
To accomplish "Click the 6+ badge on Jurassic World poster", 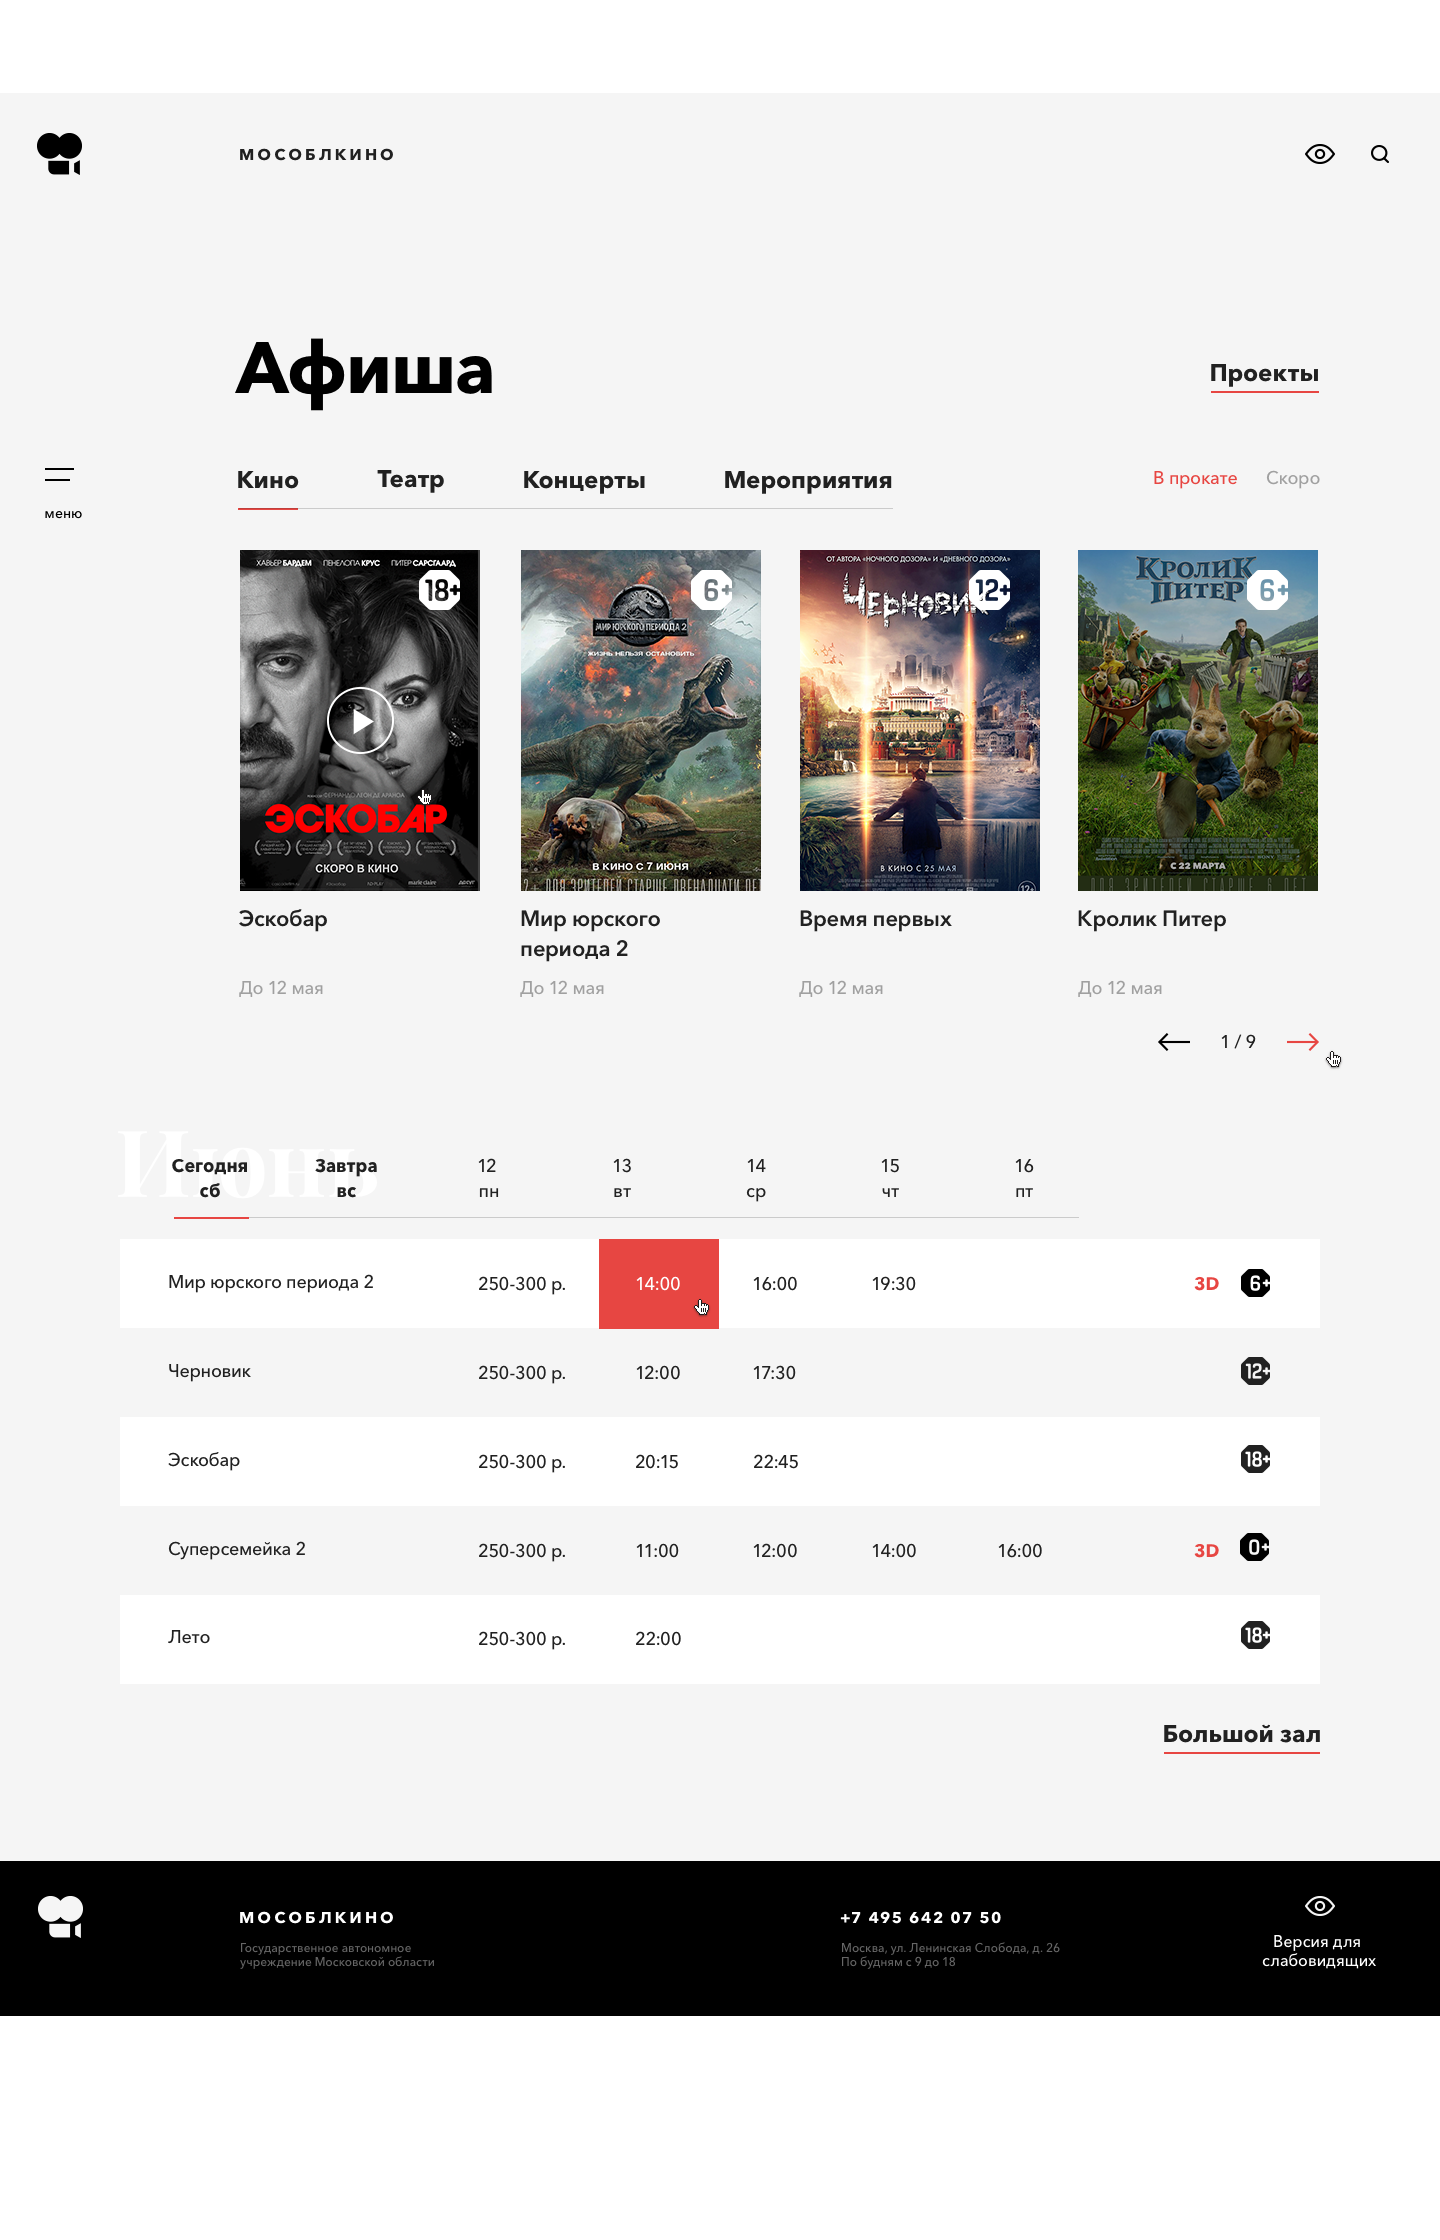I will [x=712, y=590].
